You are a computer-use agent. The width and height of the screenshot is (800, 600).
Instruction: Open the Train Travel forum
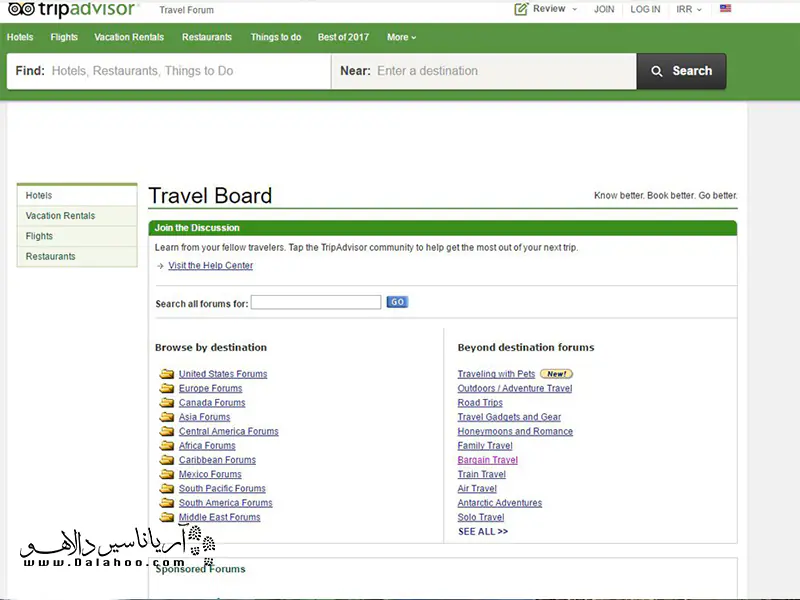click(482, 474)
